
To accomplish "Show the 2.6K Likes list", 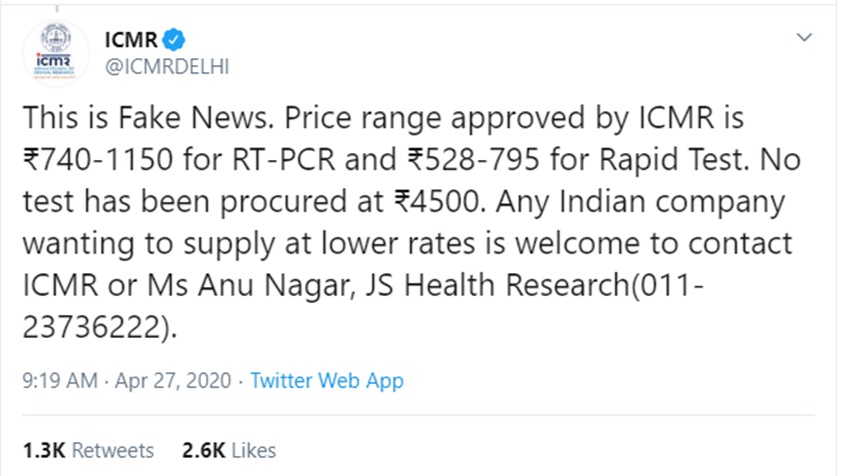I will [x=229, y=451].
